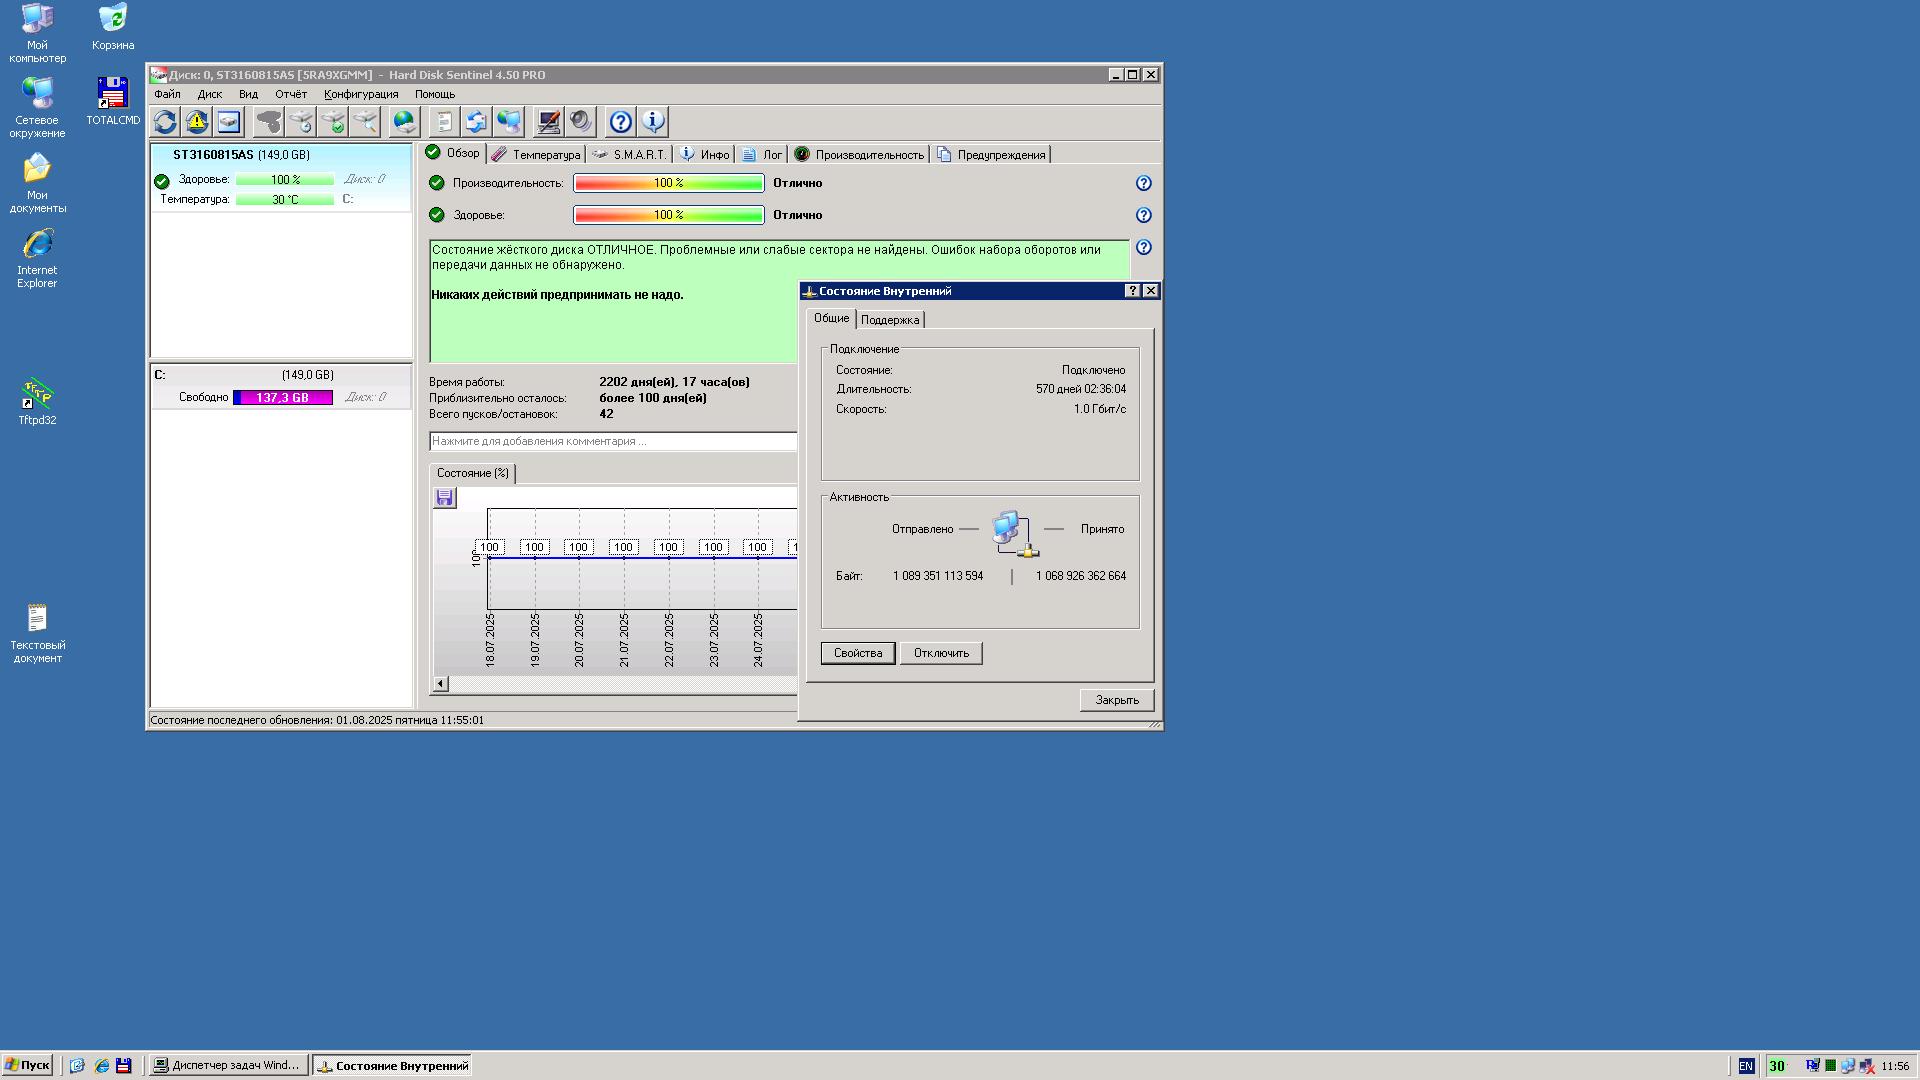
Task: Click the chart's left scroll arrow
Action: click(x=441, y=684)
